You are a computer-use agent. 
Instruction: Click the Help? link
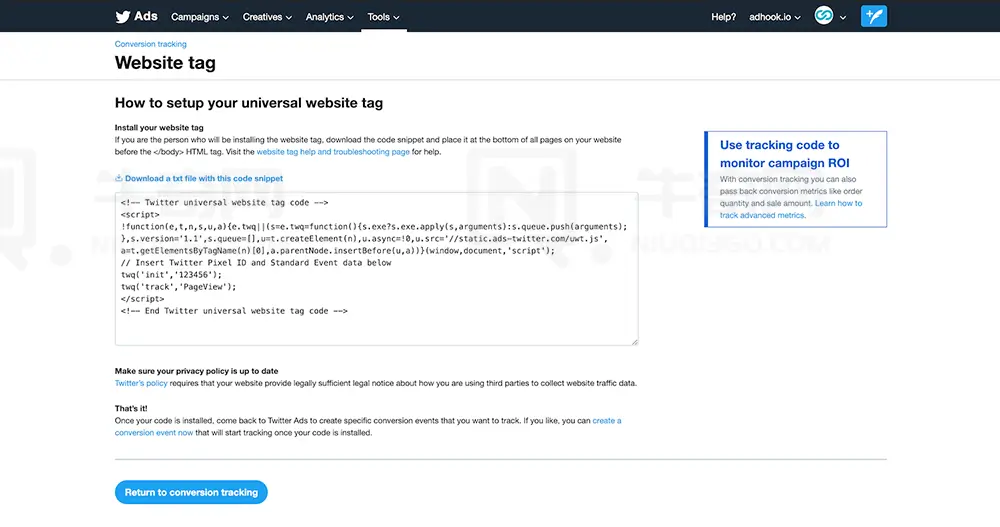pos(723,17)
